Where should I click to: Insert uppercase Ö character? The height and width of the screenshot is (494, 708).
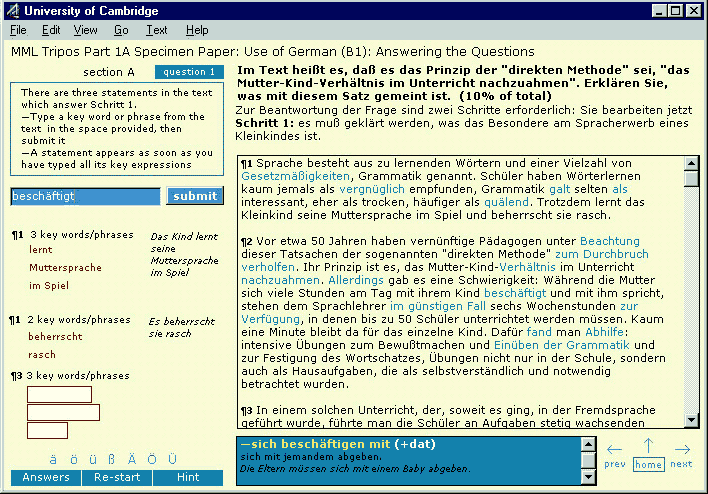tap(152, 459)
